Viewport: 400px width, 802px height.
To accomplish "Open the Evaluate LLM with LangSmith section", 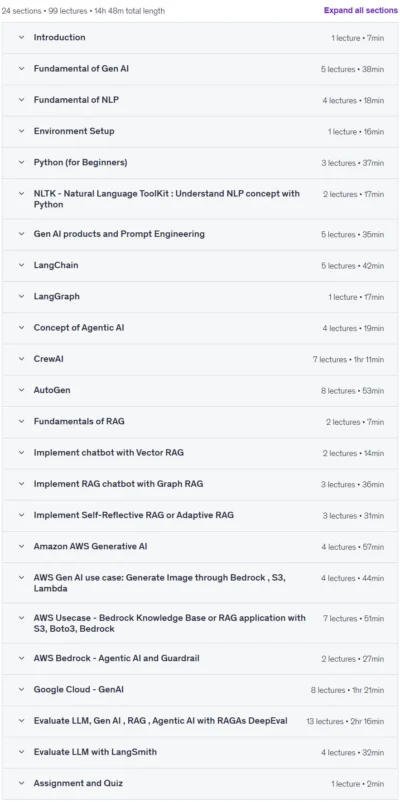I will point(200,752).
